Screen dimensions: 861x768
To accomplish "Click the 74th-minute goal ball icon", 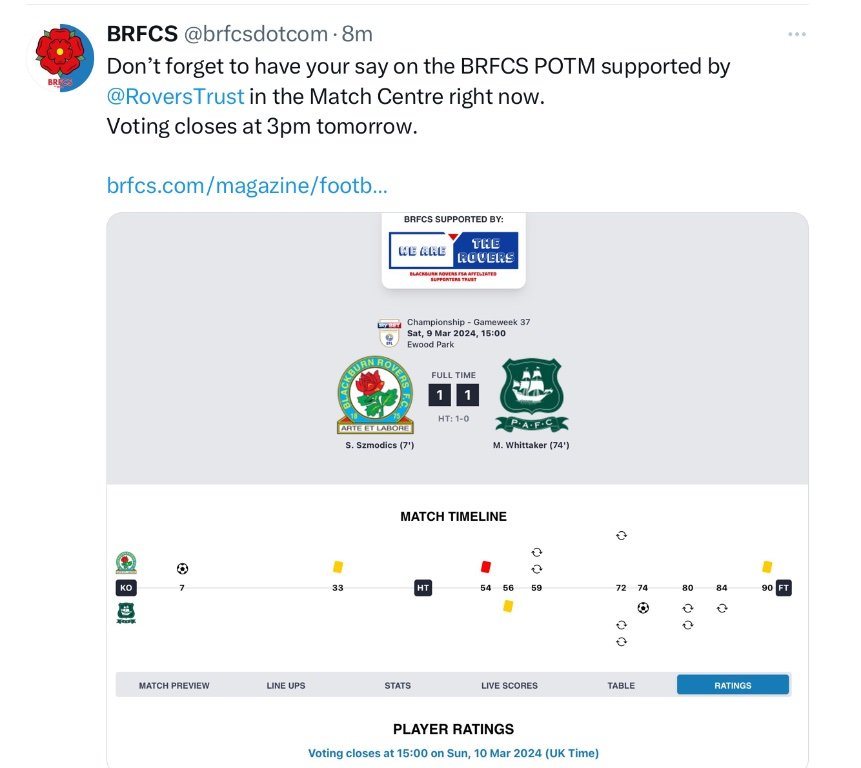I will [643, 607].
